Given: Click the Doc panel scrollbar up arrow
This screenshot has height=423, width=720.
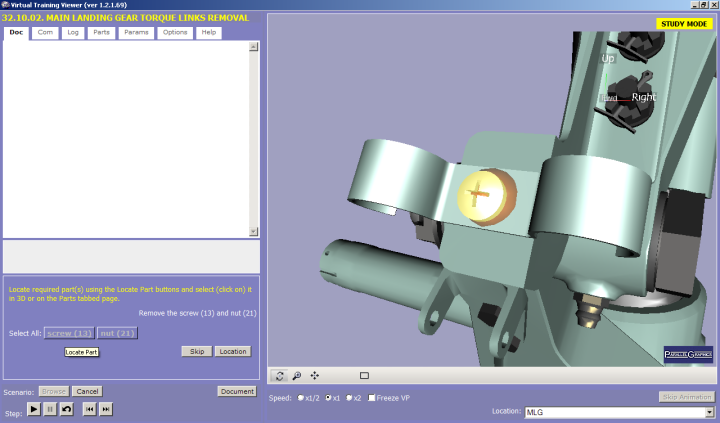Looking at the screenshot, I should tap(254, 46).
